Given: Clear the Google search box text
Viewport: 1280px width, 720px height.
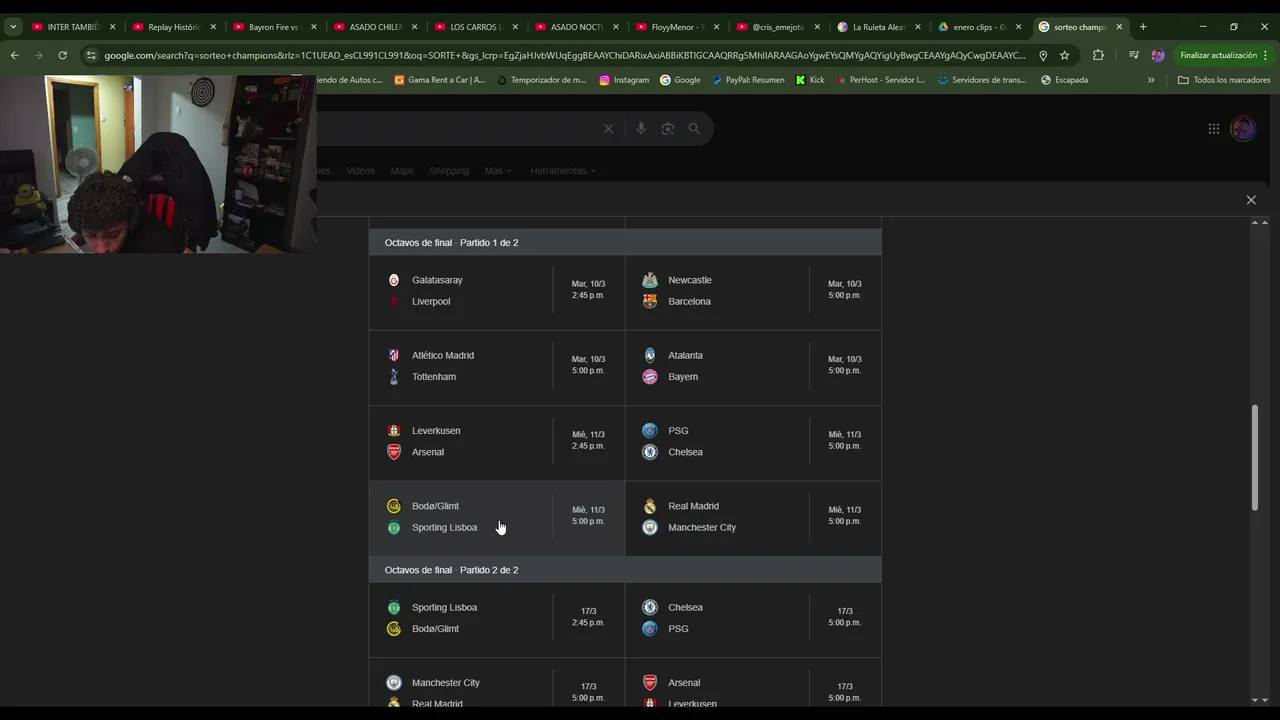Looking at the screenshot, I should coord(608,129).
